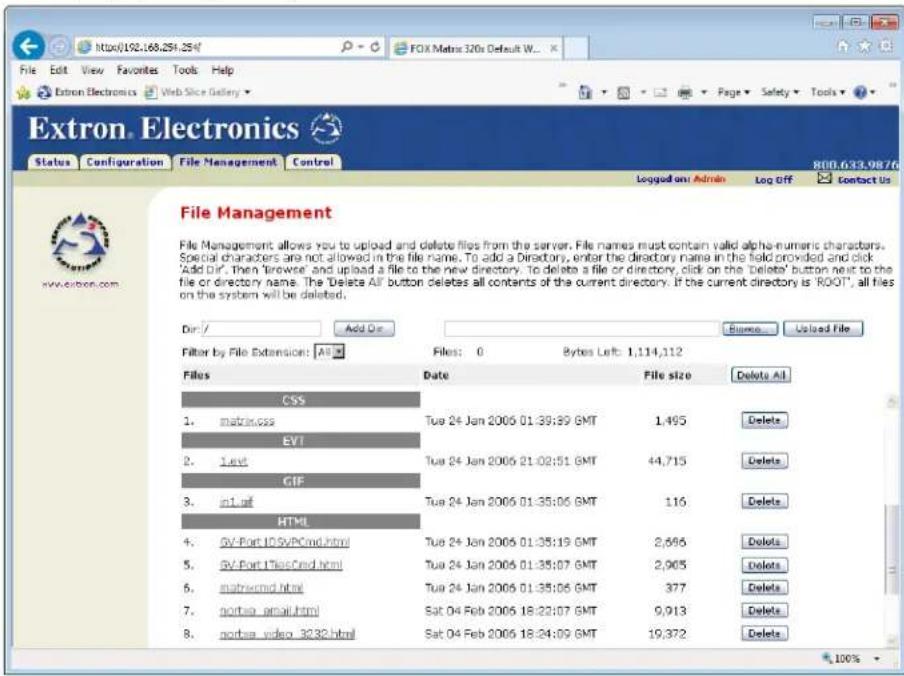Viewport: 904px width, 676px height.
Task: Click the browser Forward arrow button
Action: 58,47
